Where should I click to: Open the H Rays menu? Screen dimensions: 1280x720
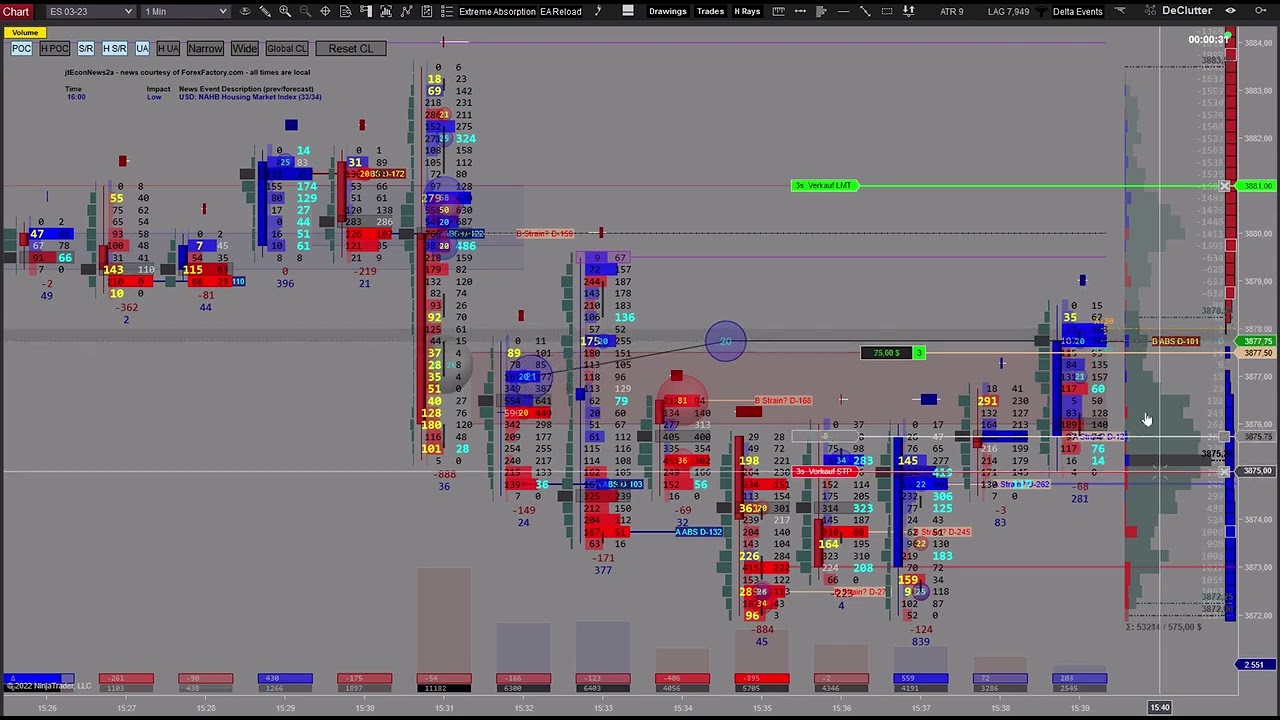[x=747, y=11]
